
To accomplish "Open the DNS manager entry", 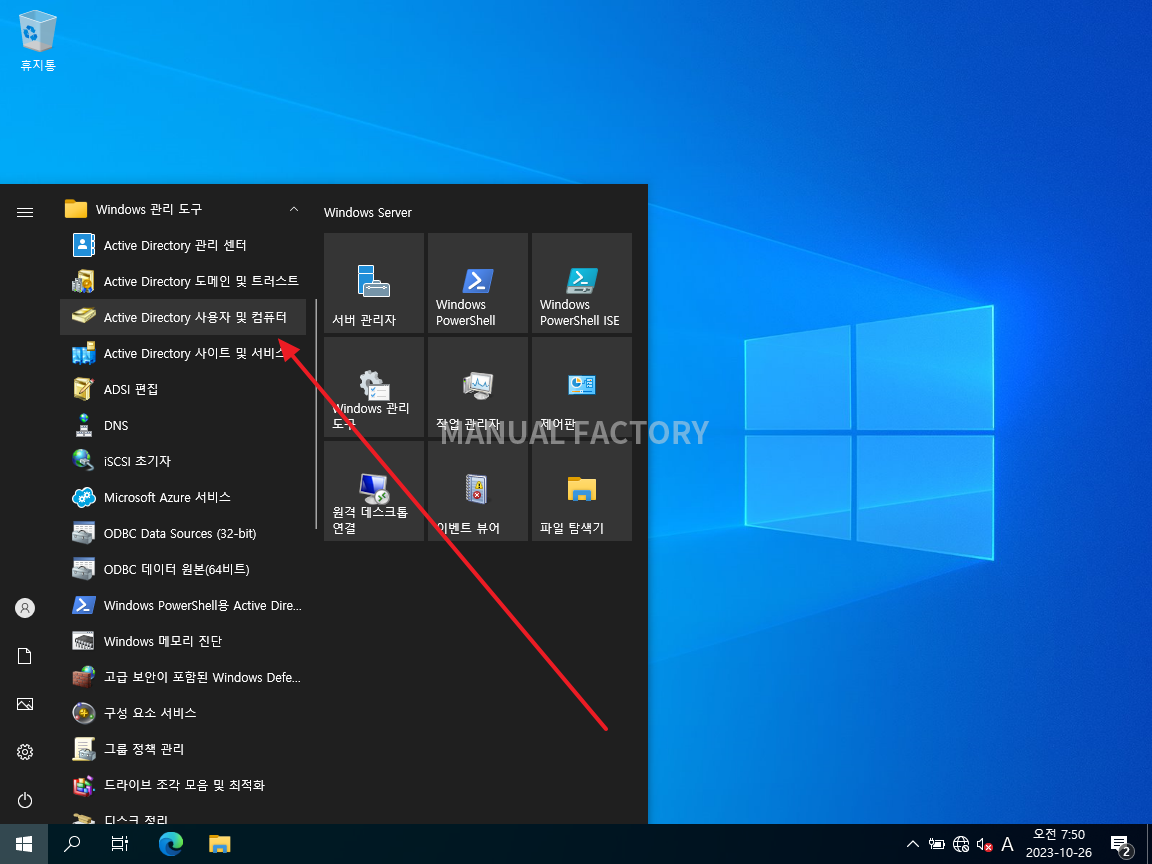I will (x=183, y=425).
